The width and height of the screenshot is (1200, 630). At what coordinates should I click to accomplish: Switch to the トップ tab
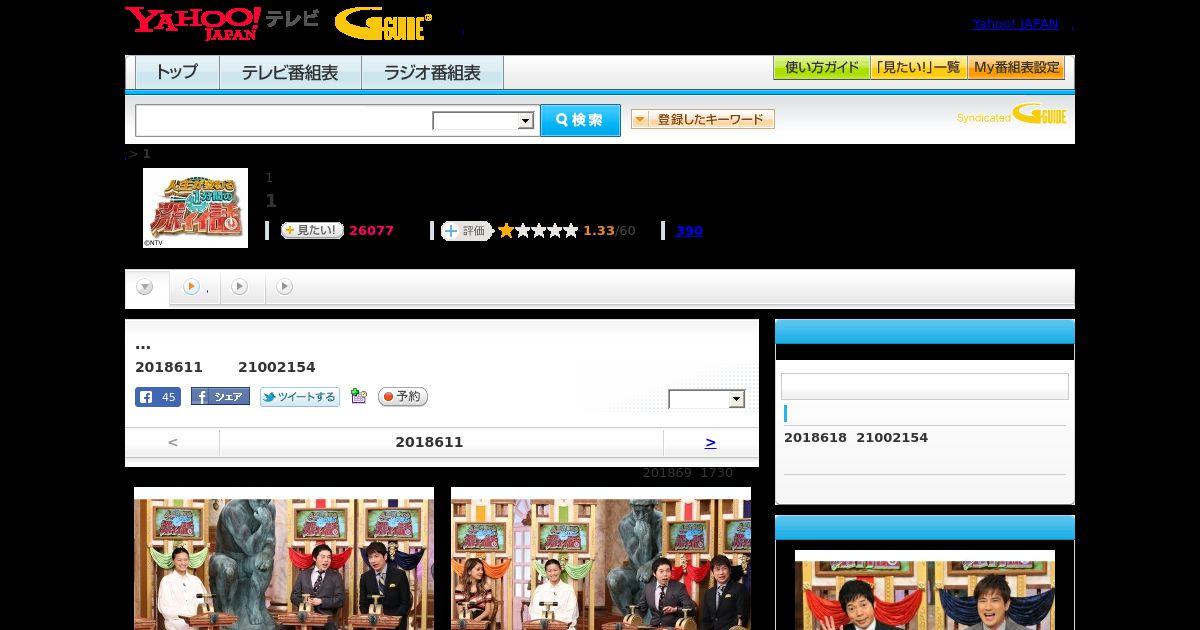177,72
